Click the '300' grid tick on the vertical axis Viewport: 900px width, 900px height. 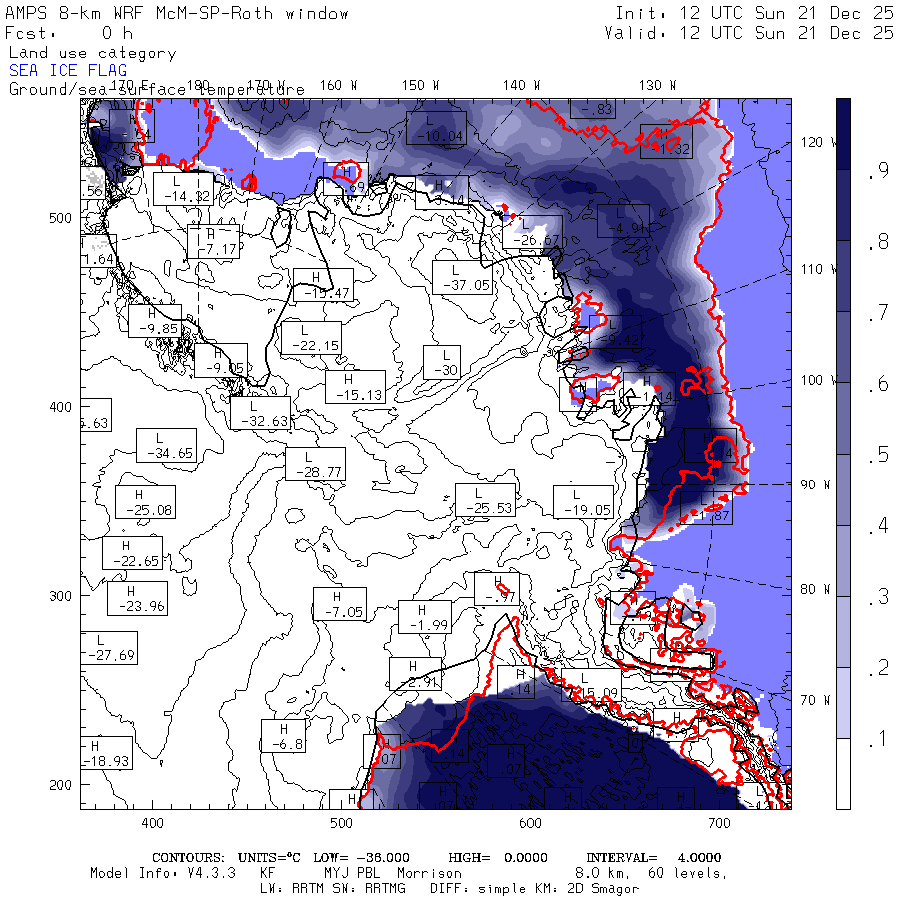(60, 596)
